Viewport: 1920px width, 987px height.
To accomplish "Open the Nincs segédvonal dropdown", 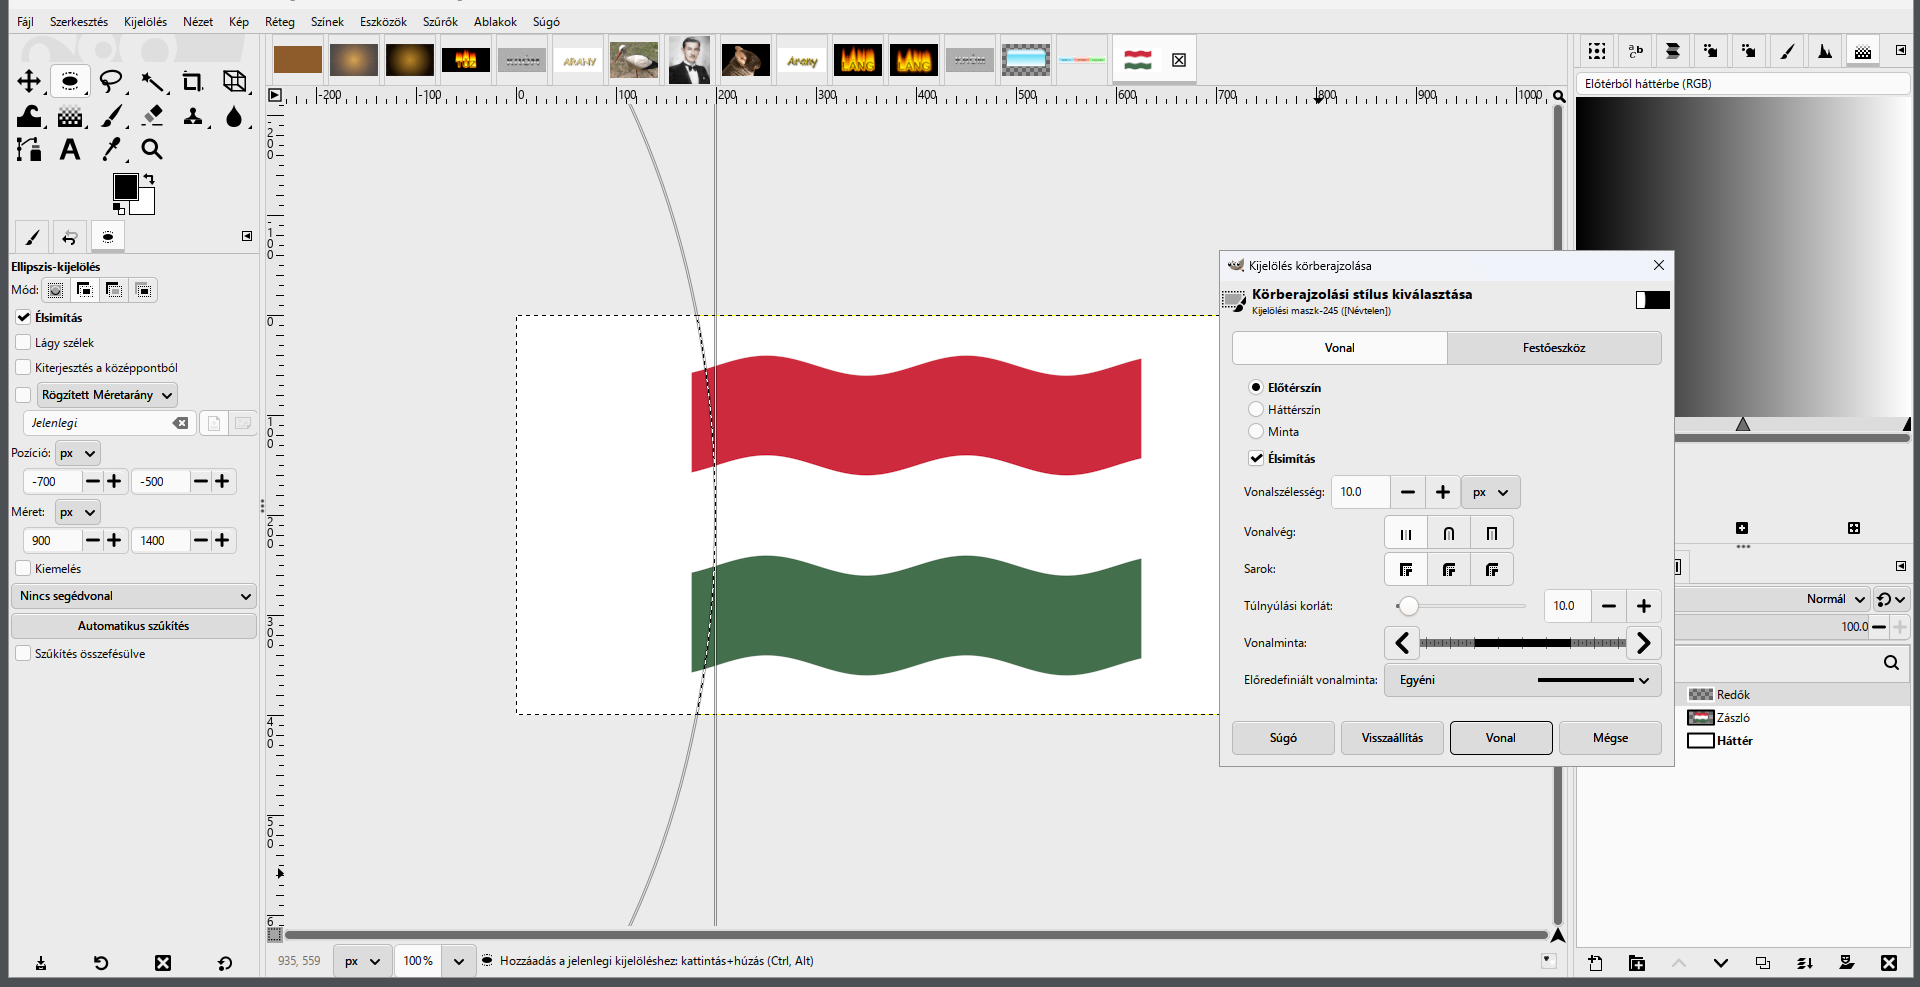I will pos(134,596).
